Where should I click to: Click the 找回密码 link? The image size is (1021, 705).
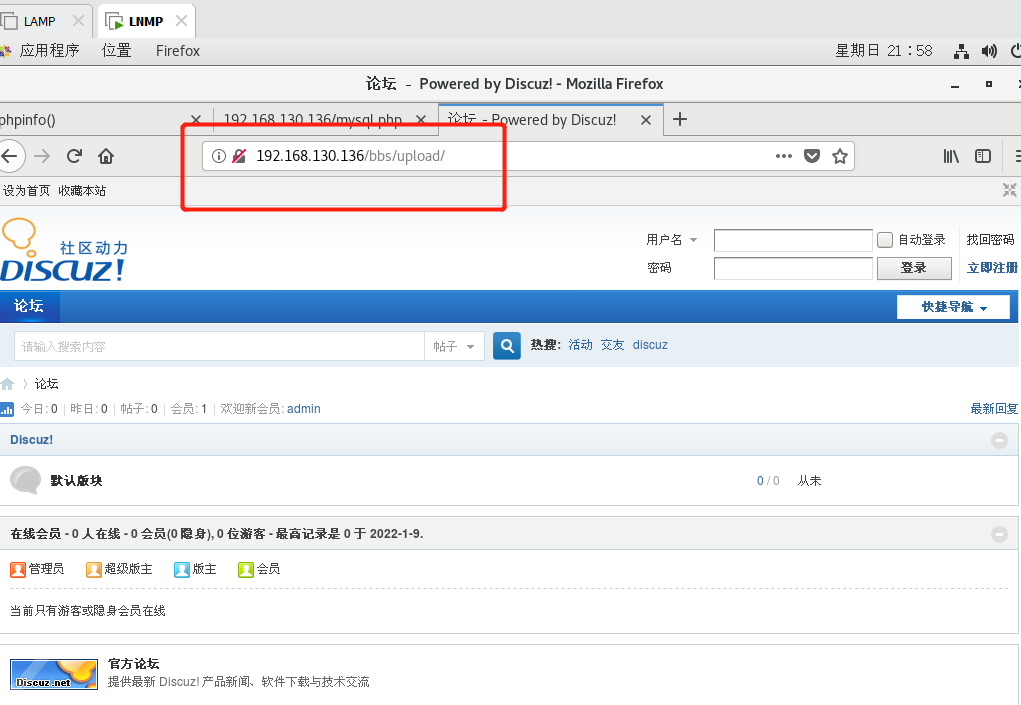(990, 240)
